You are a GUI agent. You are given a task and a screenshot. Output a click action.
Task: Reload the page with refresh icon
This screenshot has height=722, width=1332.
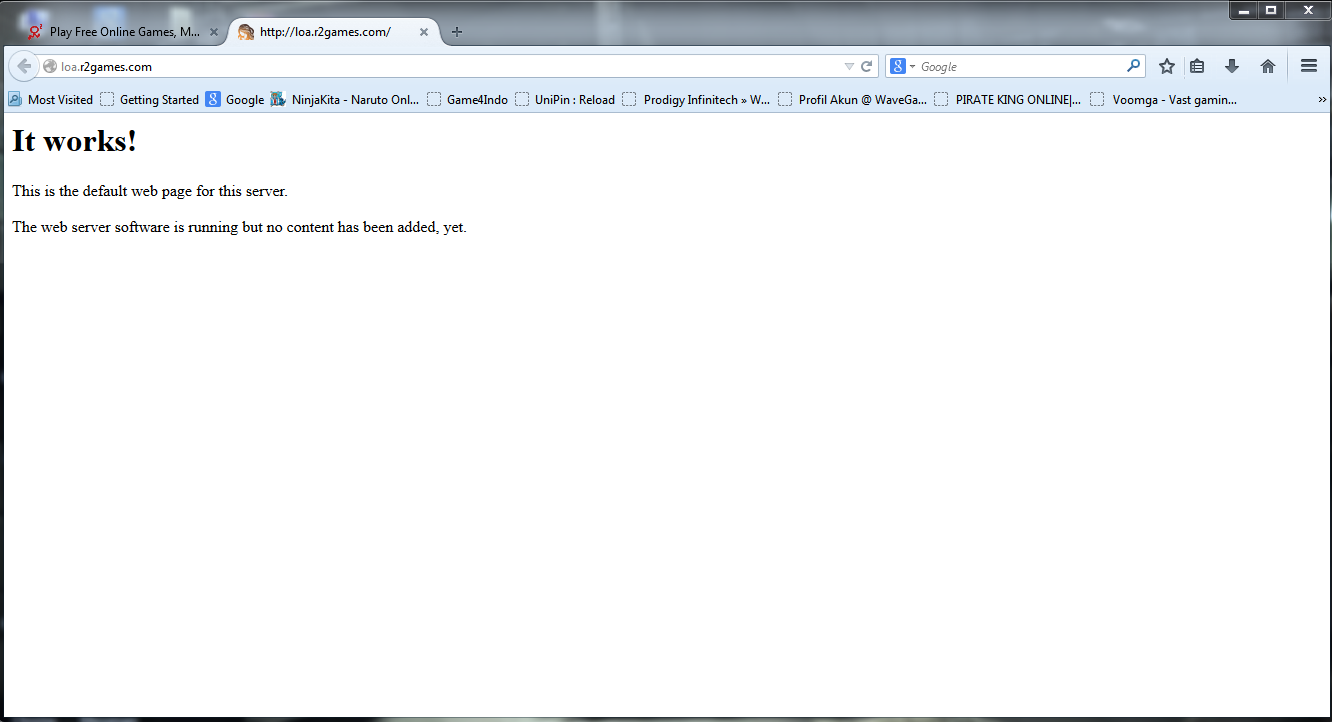click(867, 67)
